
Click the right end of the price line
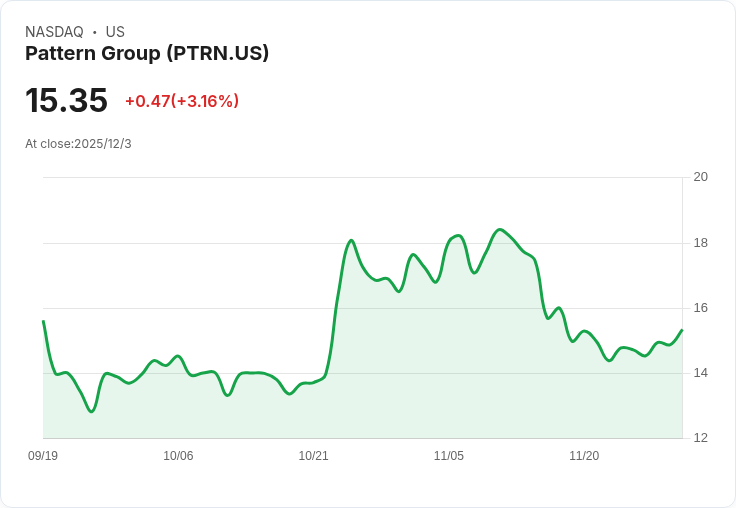682,330
